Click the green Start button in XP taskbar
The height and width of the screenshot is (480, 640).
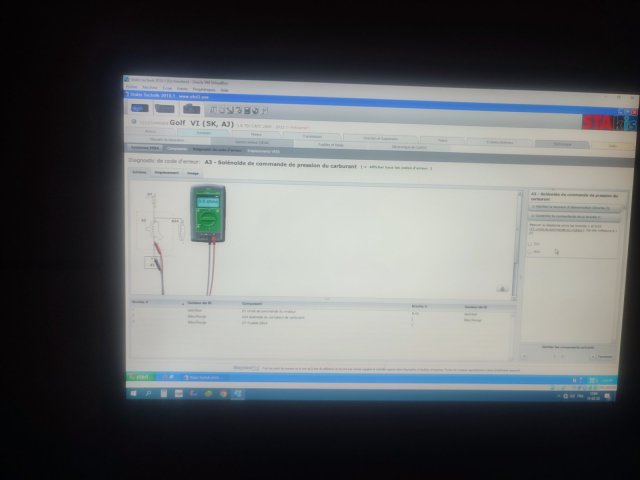click(x=140, y=377)
